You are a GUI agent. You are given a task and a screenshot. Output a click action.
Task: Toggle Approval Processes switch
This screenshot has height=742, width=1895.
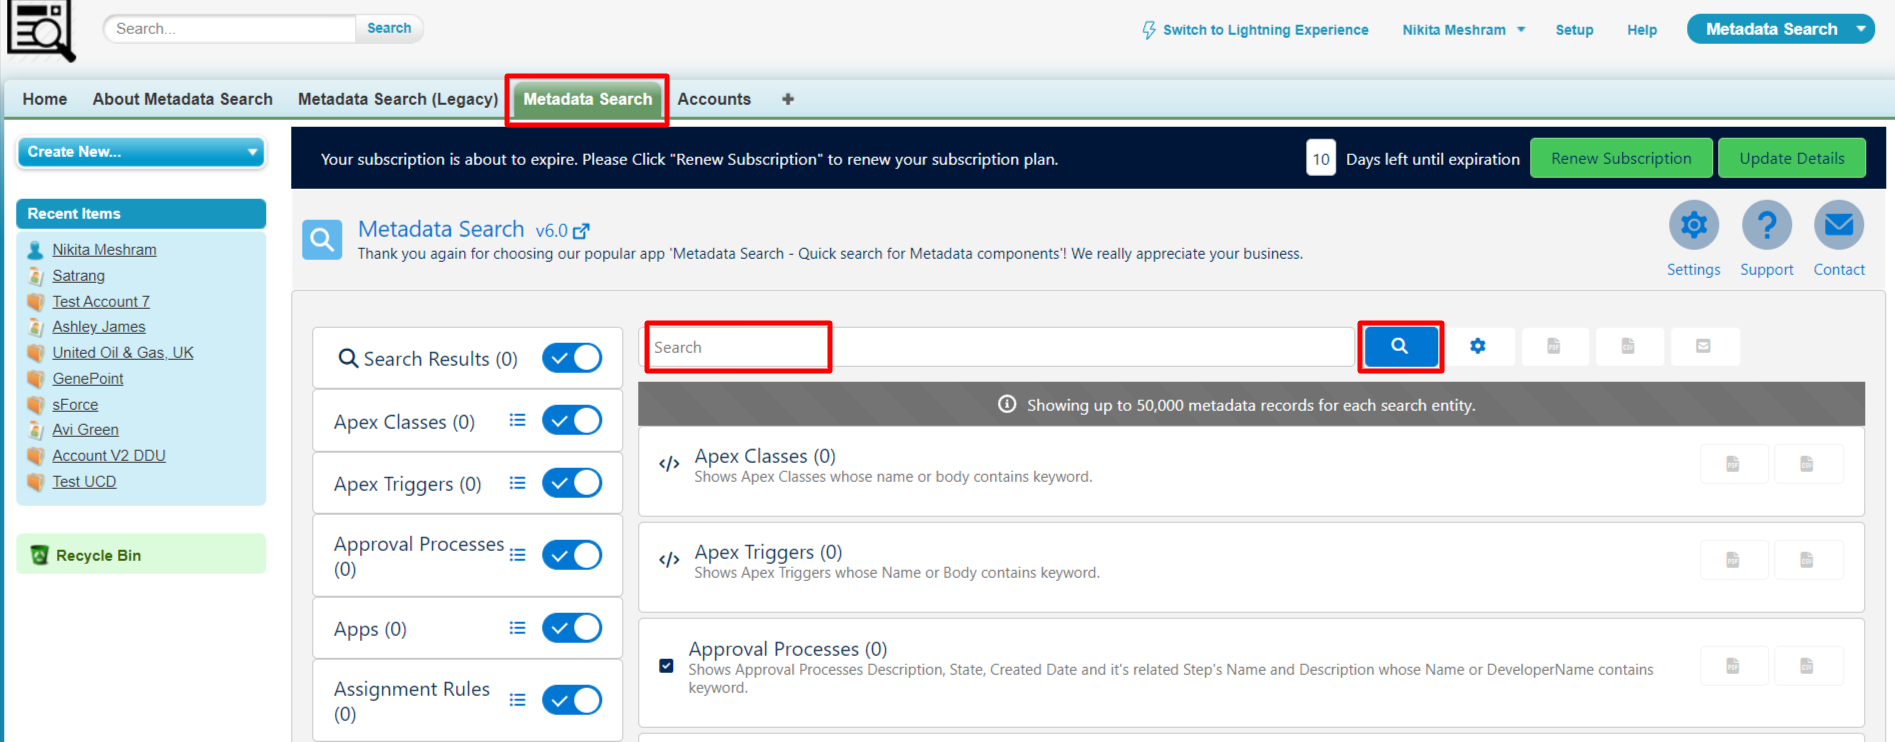click(572, 555)
